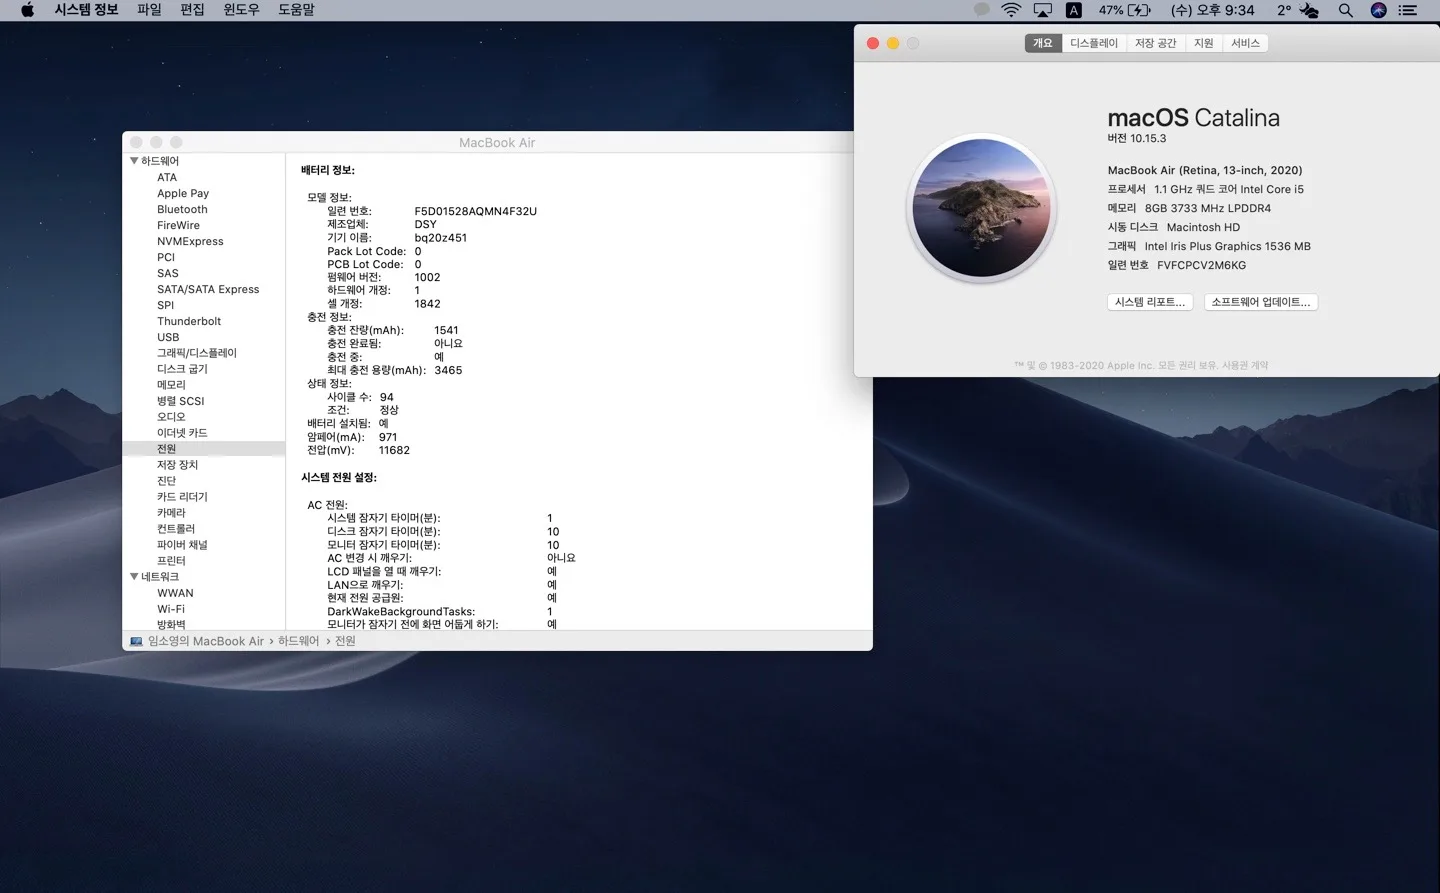Select 프린터 in the sidebar

[171, 561]
